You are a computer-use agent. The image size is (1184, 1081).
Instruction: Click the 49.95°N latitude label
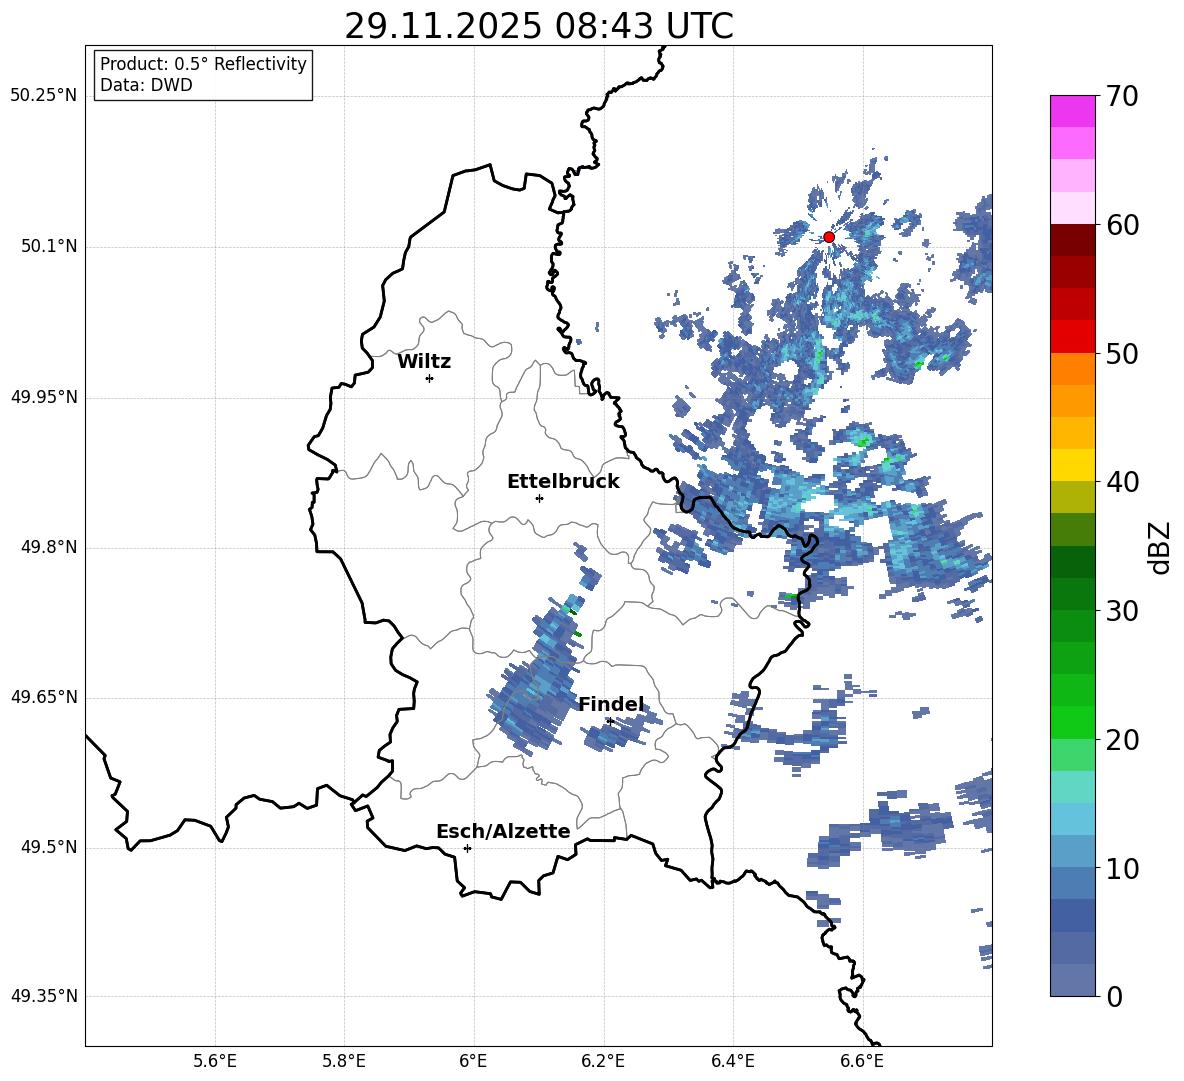(44, 397)
